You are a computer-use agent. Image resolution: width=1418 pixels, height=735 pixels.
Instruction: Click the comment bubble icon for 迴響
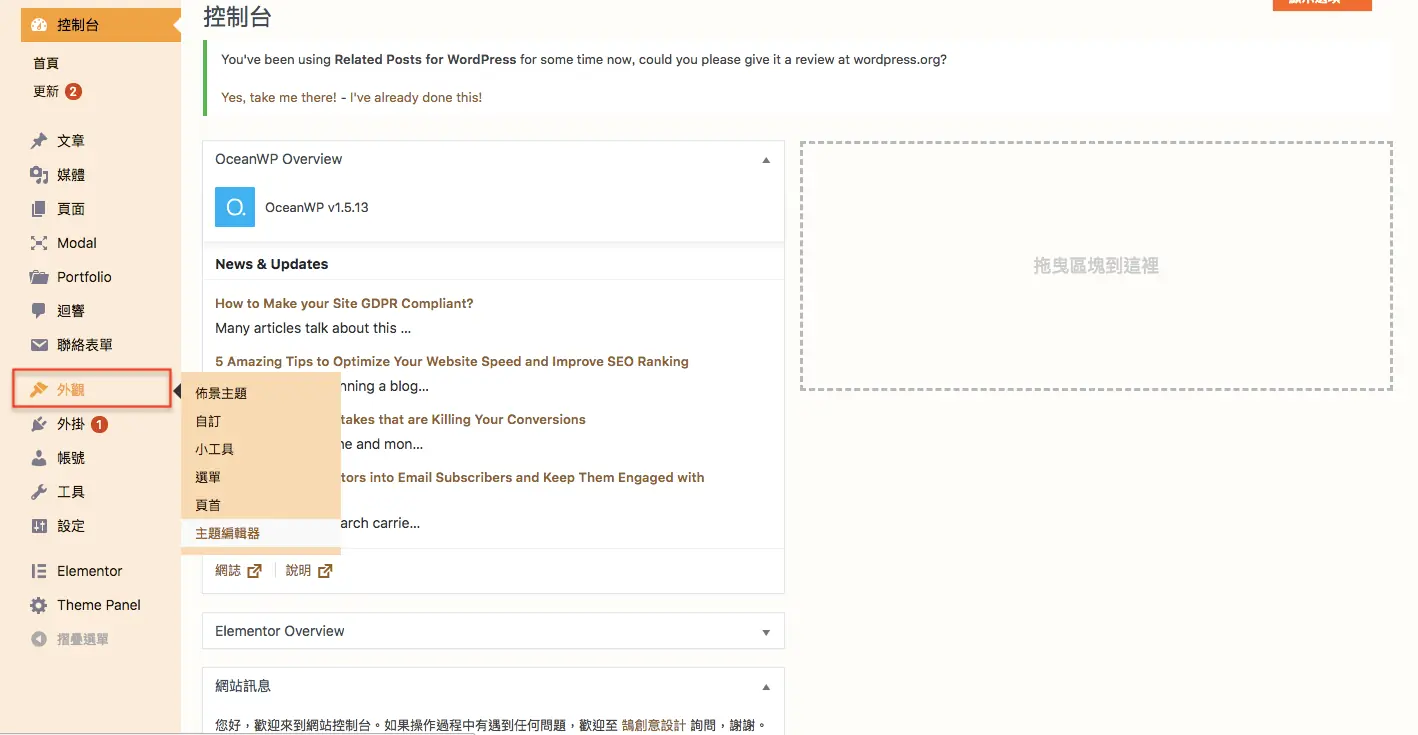point(39,311)
